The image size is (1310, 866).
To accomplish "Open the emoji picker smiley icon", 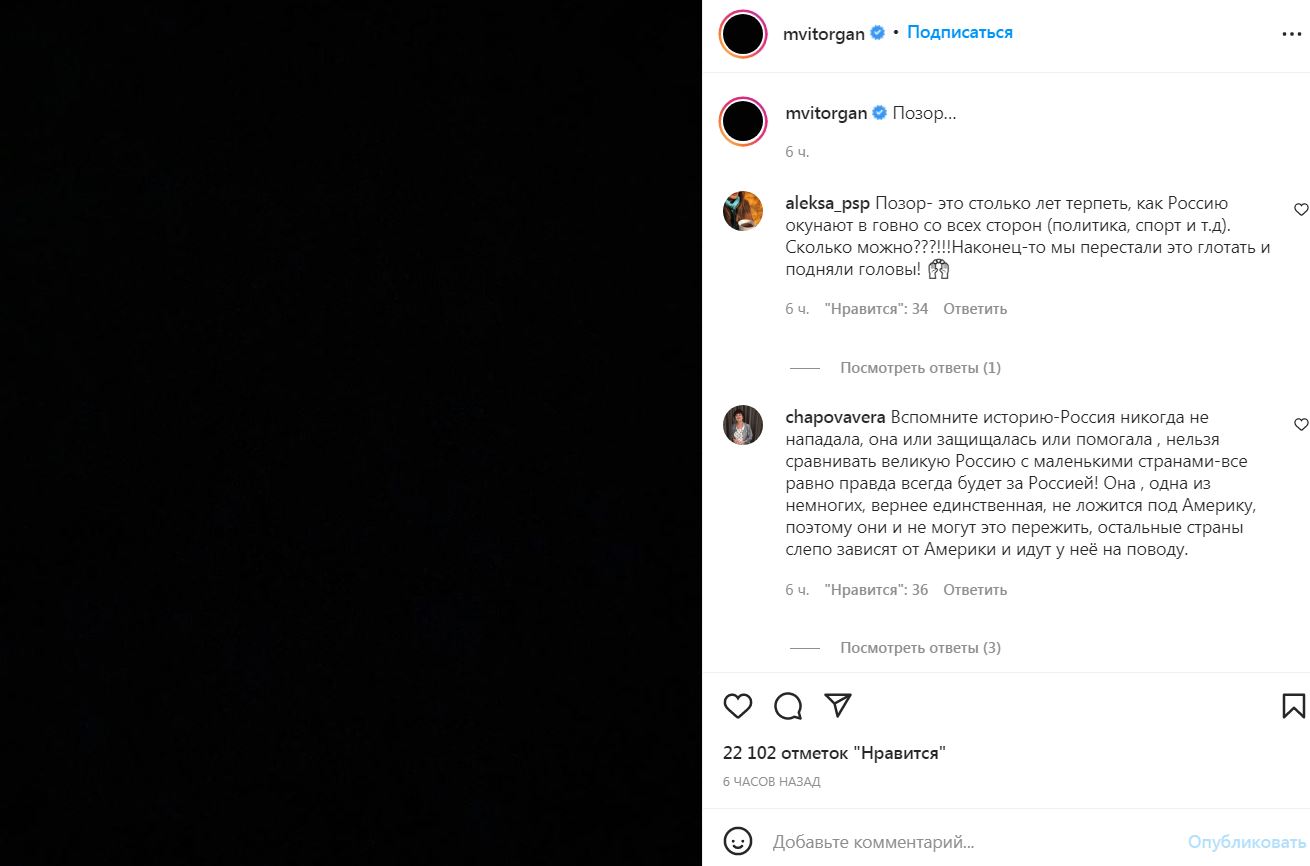I will click(x=738, y=841).
